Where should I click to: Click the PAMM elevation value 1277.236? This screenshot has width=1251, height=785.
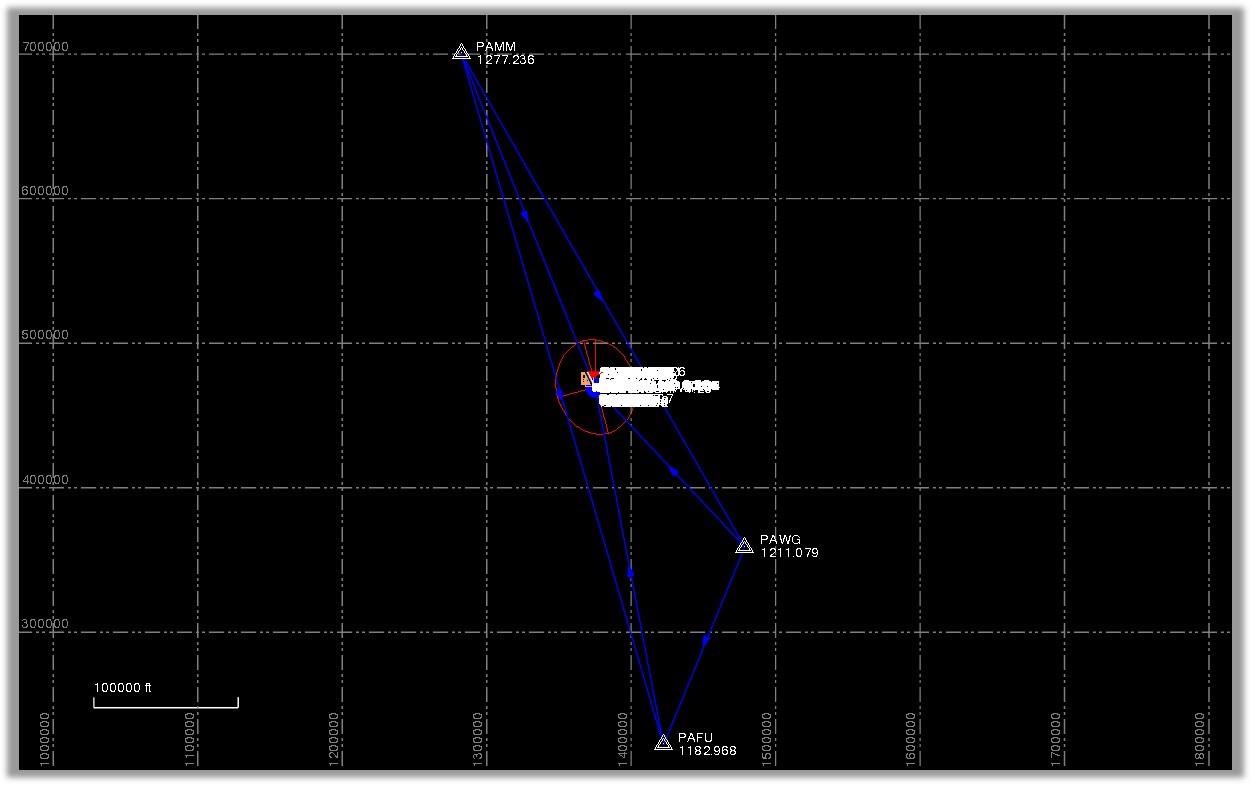click(507, 59)
